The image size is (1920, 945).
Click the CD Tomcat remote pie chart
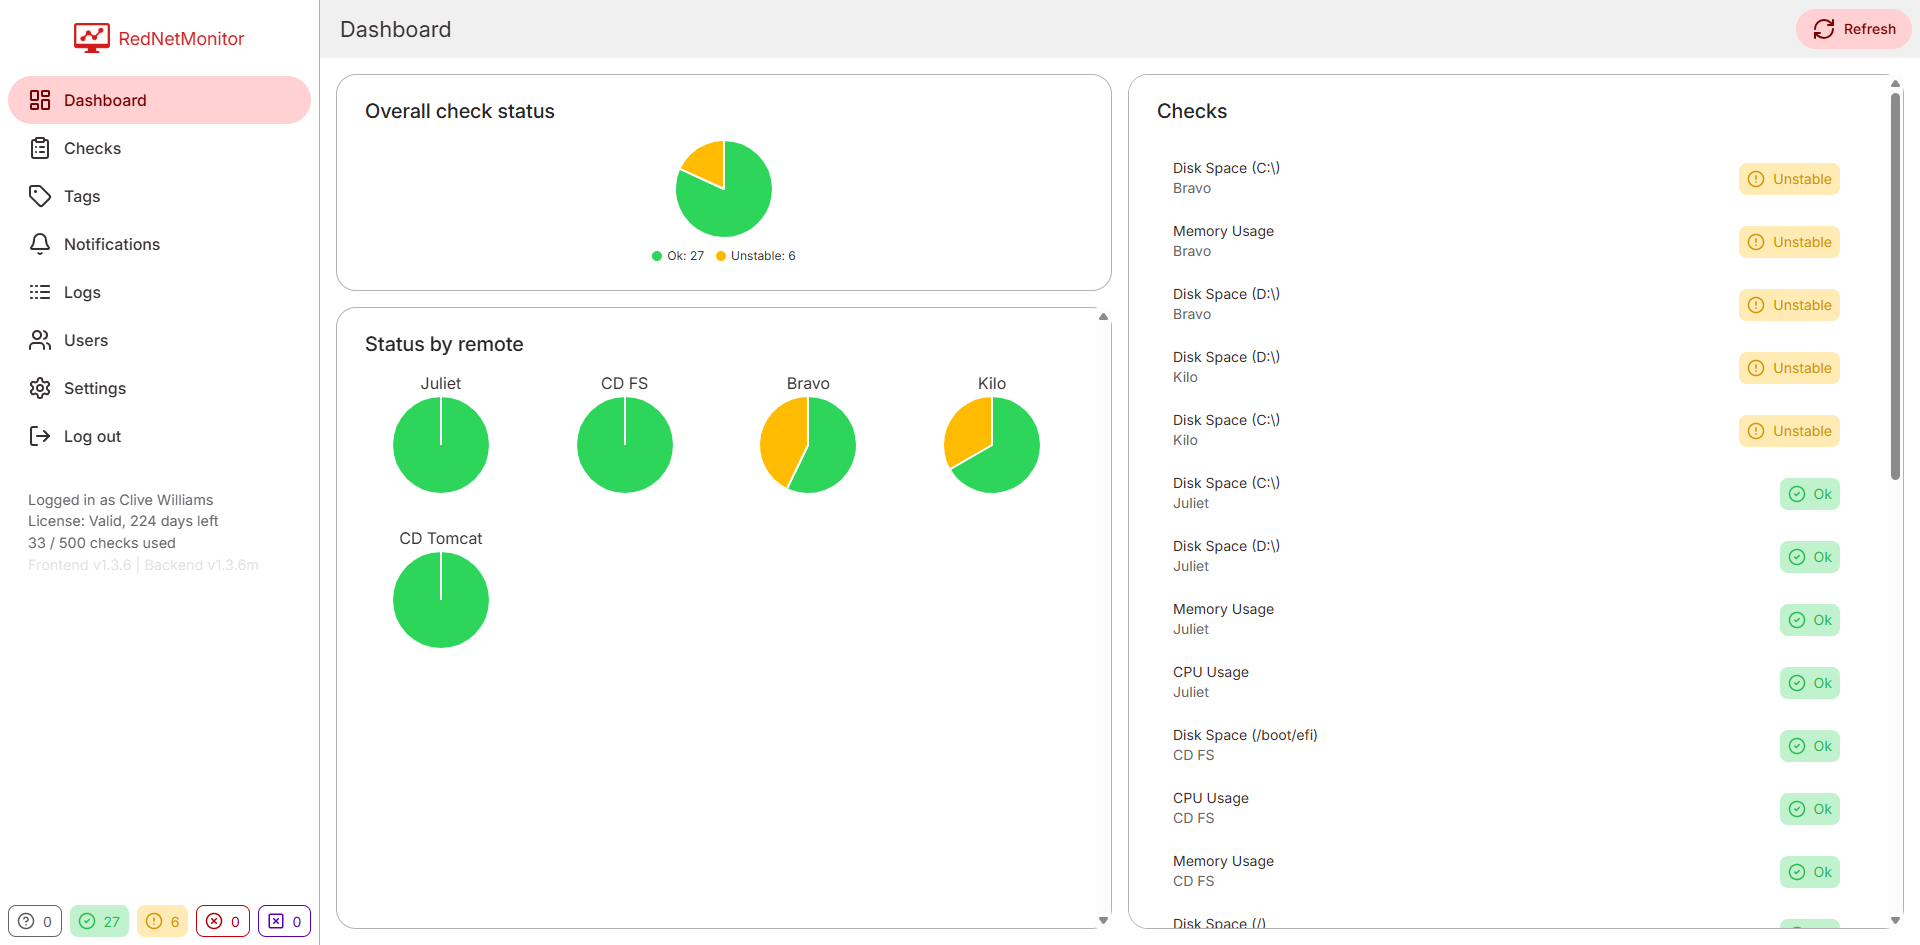[x=441, y=600]
